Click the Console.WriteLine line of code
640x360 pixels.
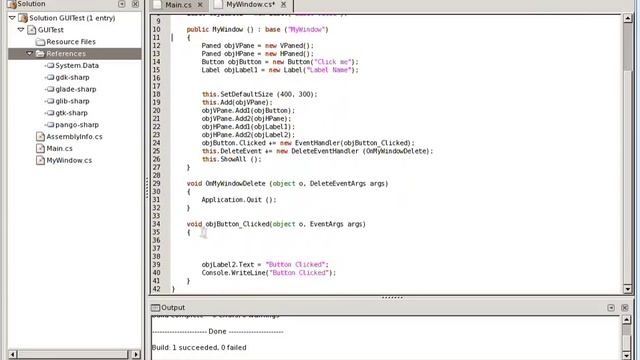click(269, 273)
